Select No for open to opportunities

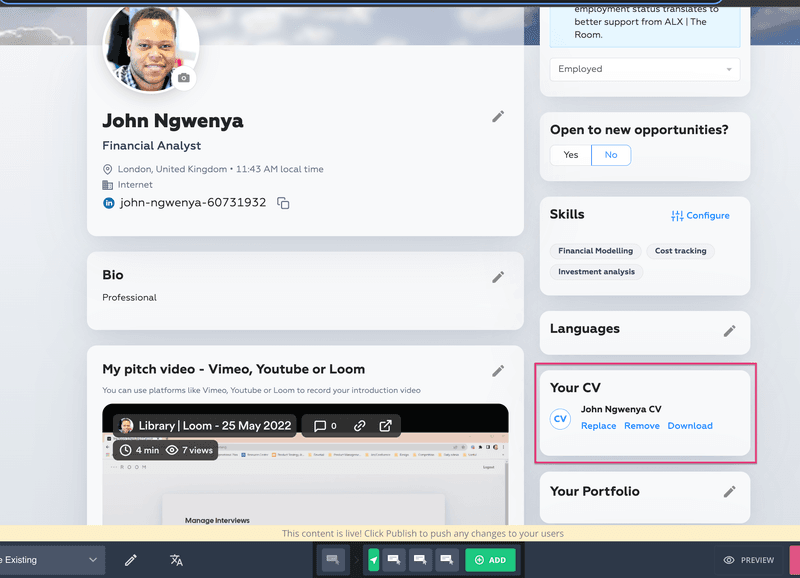(x=610, y=155)
